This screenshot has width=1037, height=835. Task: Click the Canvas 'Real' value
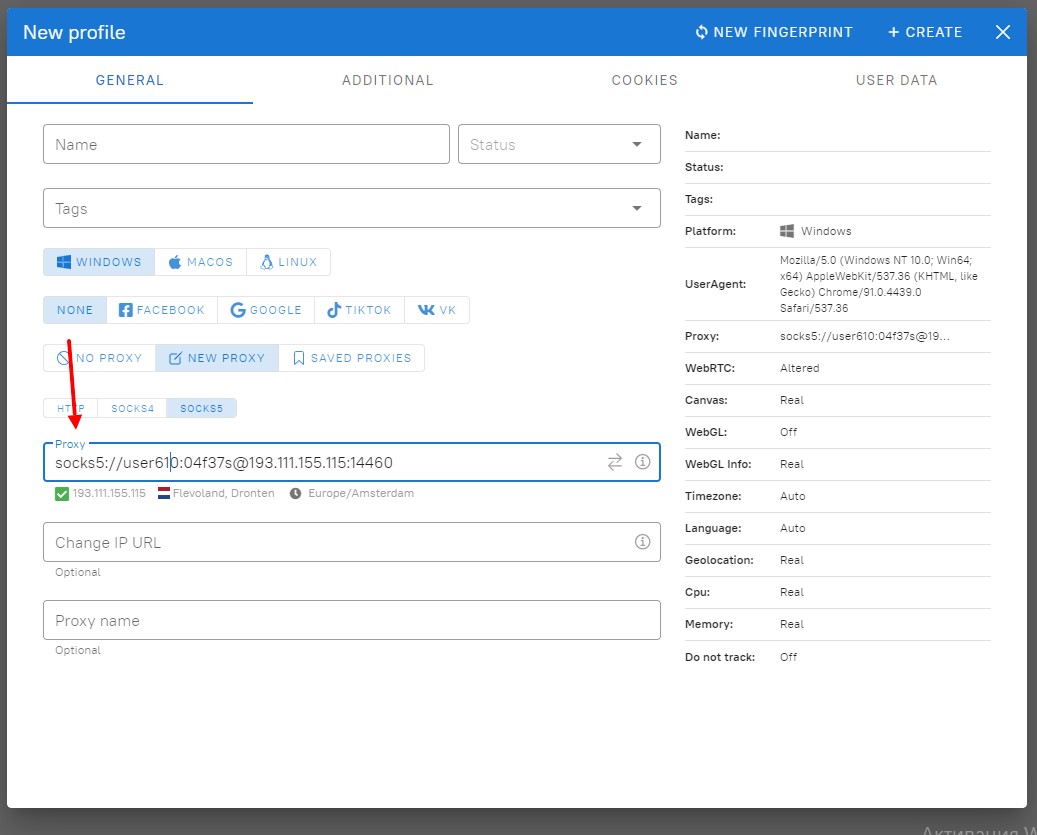(792, 400)
